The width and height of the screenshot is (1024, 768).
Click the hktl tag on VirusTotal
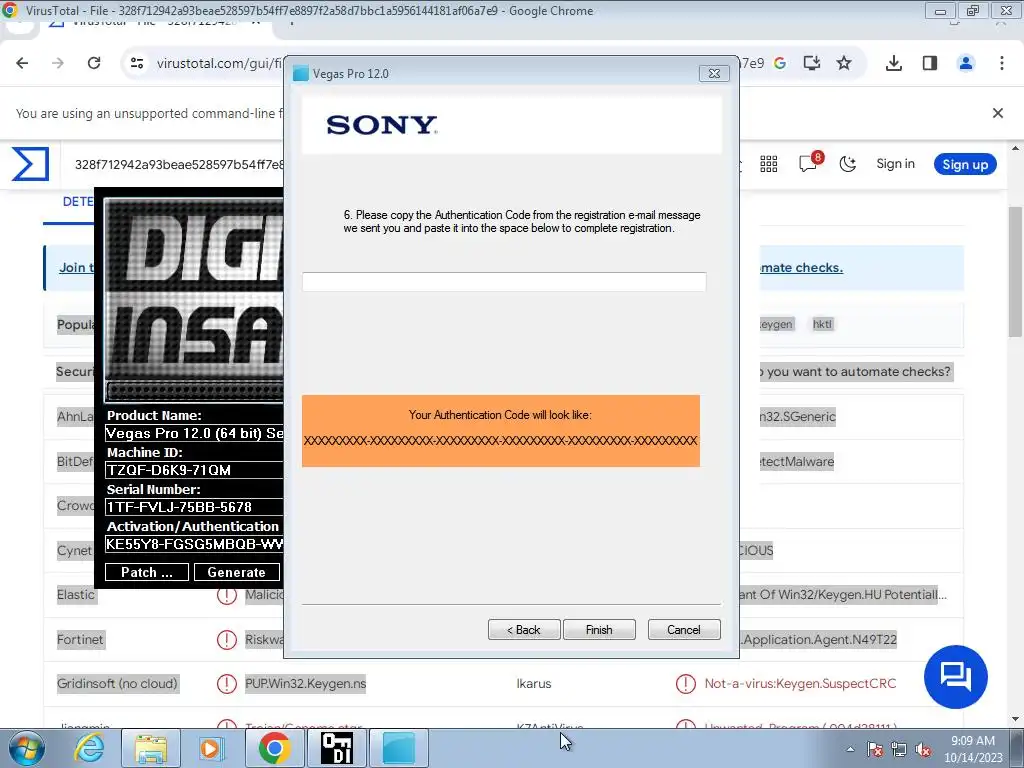click(x=822, y=324)
